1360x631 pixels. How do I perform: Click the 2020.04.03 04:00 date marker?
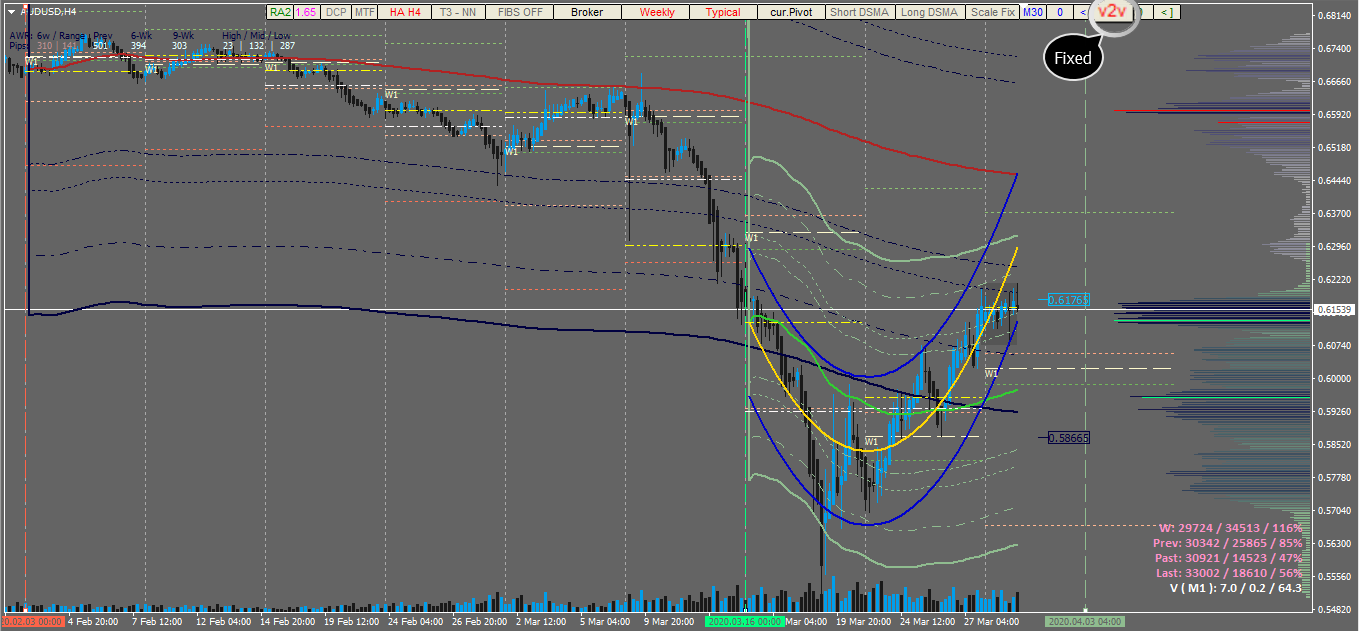(1085, 621)
